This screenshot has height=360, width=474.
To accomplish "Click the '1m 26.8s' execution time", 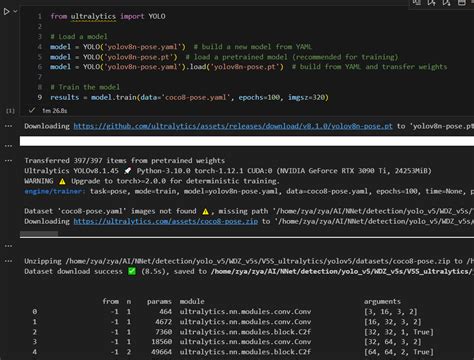I will (x=55, y=111).
